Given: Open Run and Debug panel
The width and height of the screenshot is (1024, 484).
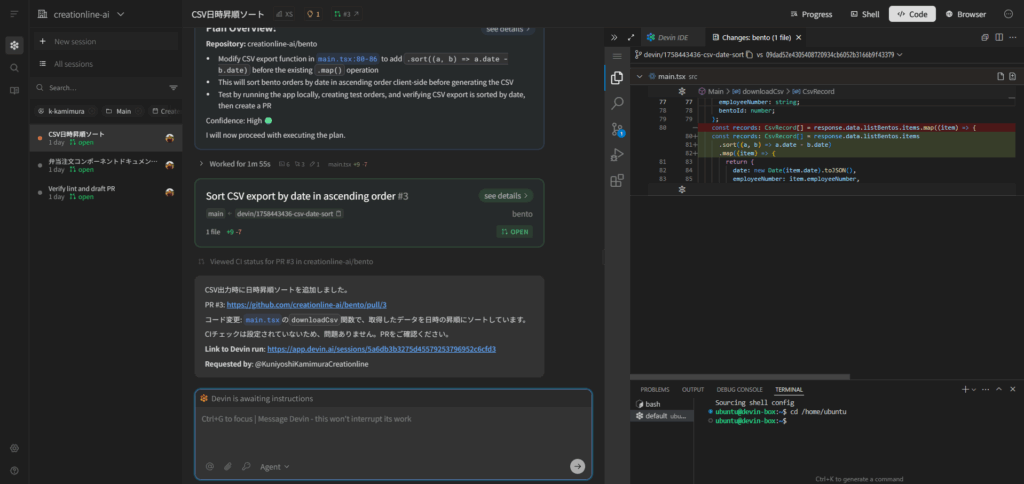Looking at the screenshot, I should tap(618, 155).
